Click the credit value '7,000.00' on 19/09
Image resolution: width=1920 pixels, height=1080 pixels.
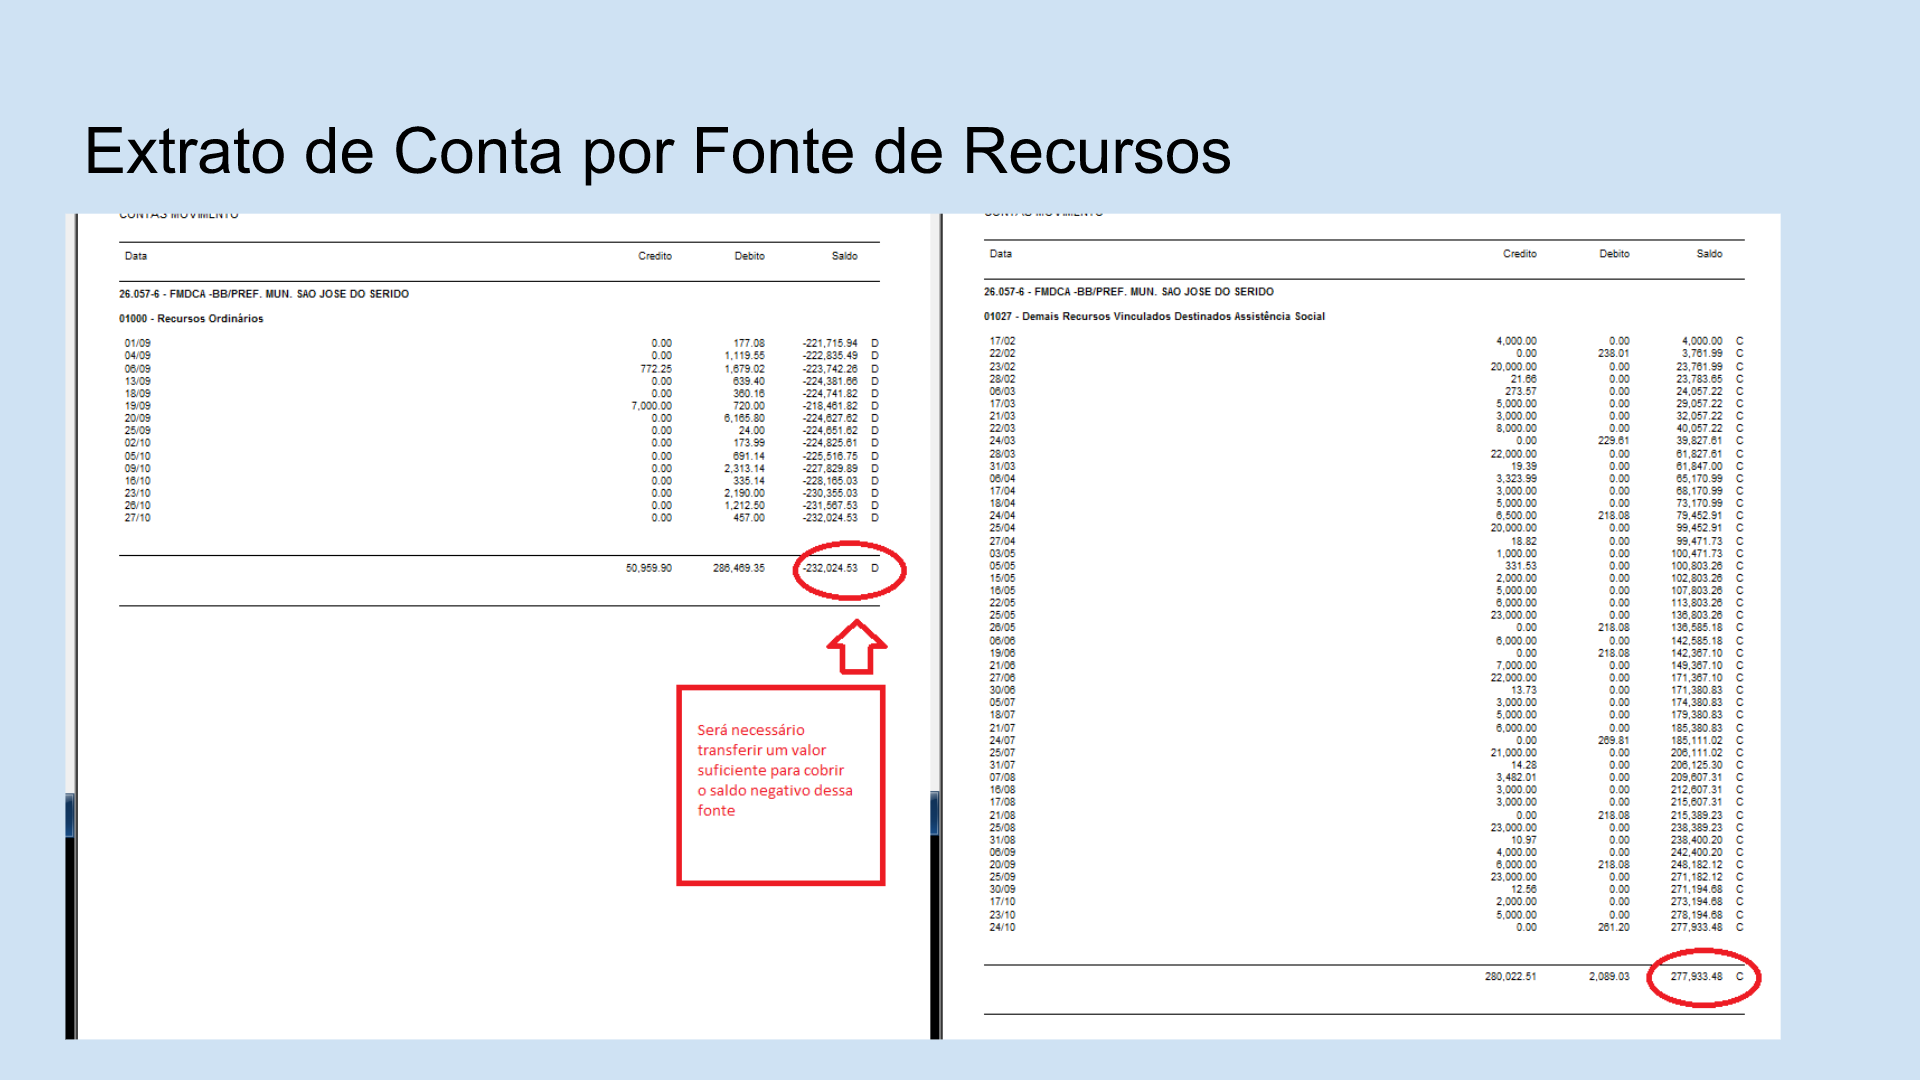[x=652, y=406]
